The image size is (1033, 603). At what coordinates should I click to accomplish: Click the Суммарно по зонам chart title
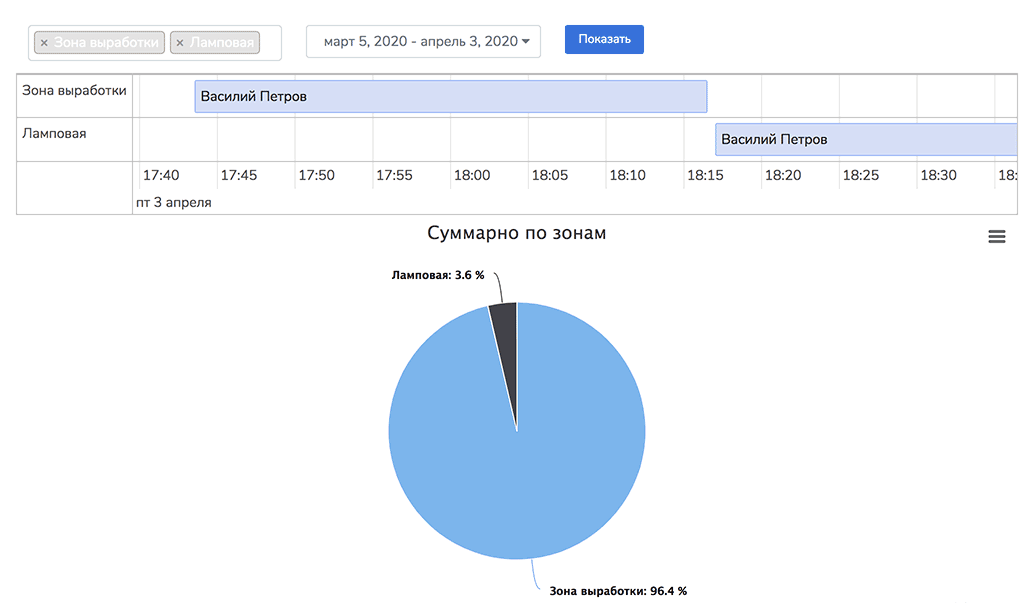516,233
